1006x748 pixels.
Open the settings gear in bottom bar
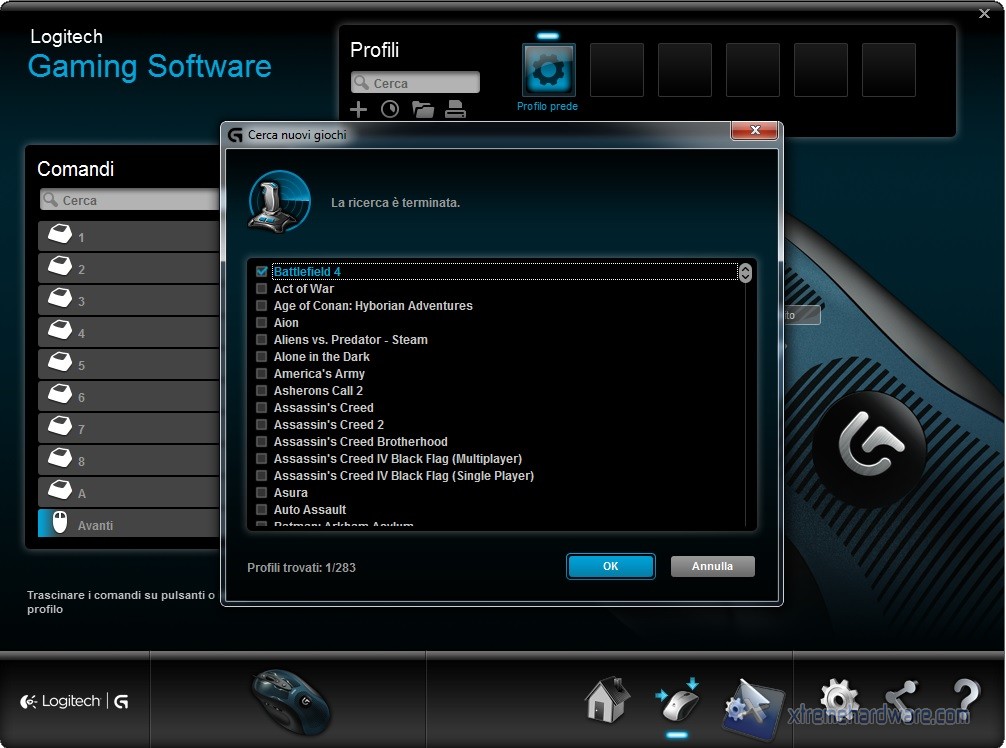click(x=838, y=698)
